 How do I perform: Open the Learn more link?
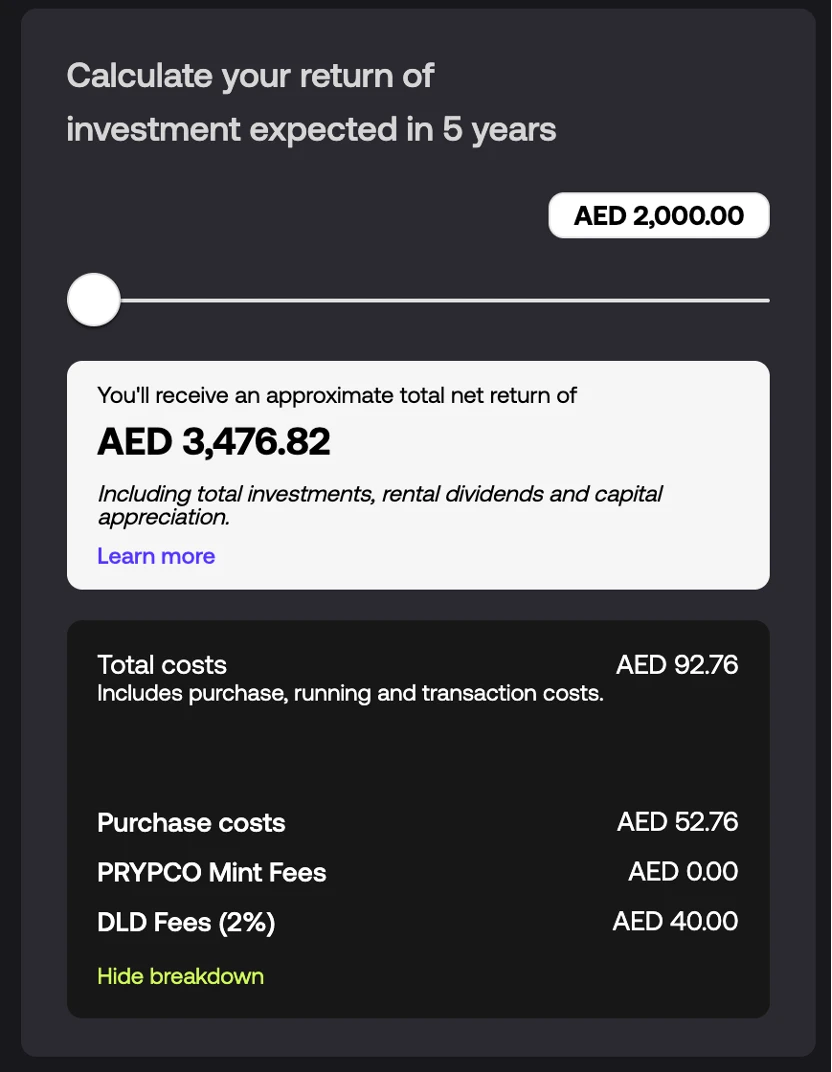pos(156,556)
